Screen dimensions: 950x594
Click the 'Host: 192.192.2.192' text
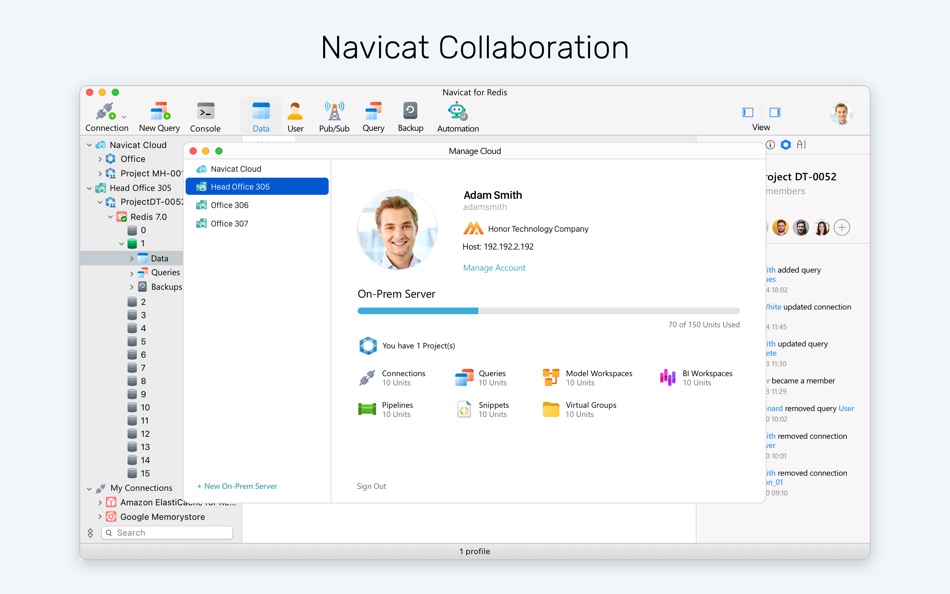(x=498, y=247)
